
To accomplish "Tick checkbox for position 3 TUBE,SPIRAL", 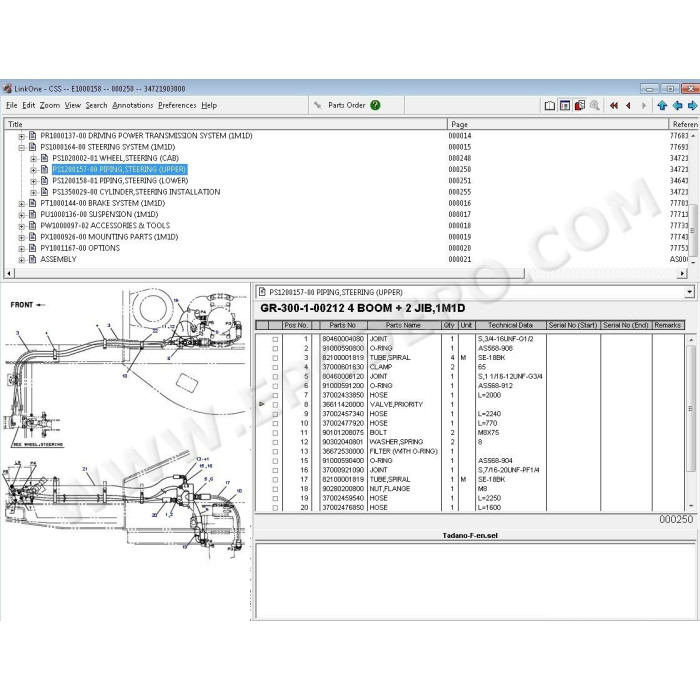I will [275, 358].
